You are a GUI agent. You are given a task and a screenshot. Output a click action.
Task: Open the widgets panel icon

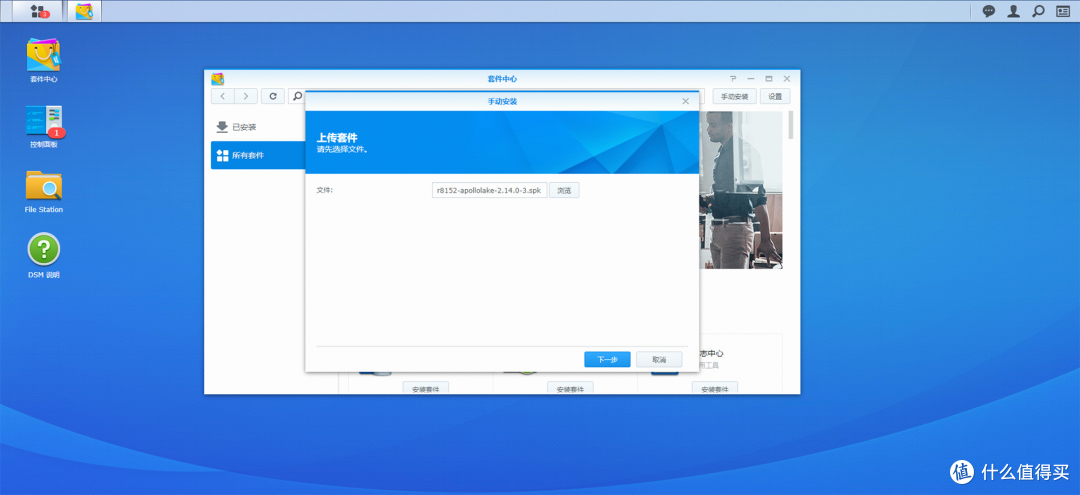1063,11
